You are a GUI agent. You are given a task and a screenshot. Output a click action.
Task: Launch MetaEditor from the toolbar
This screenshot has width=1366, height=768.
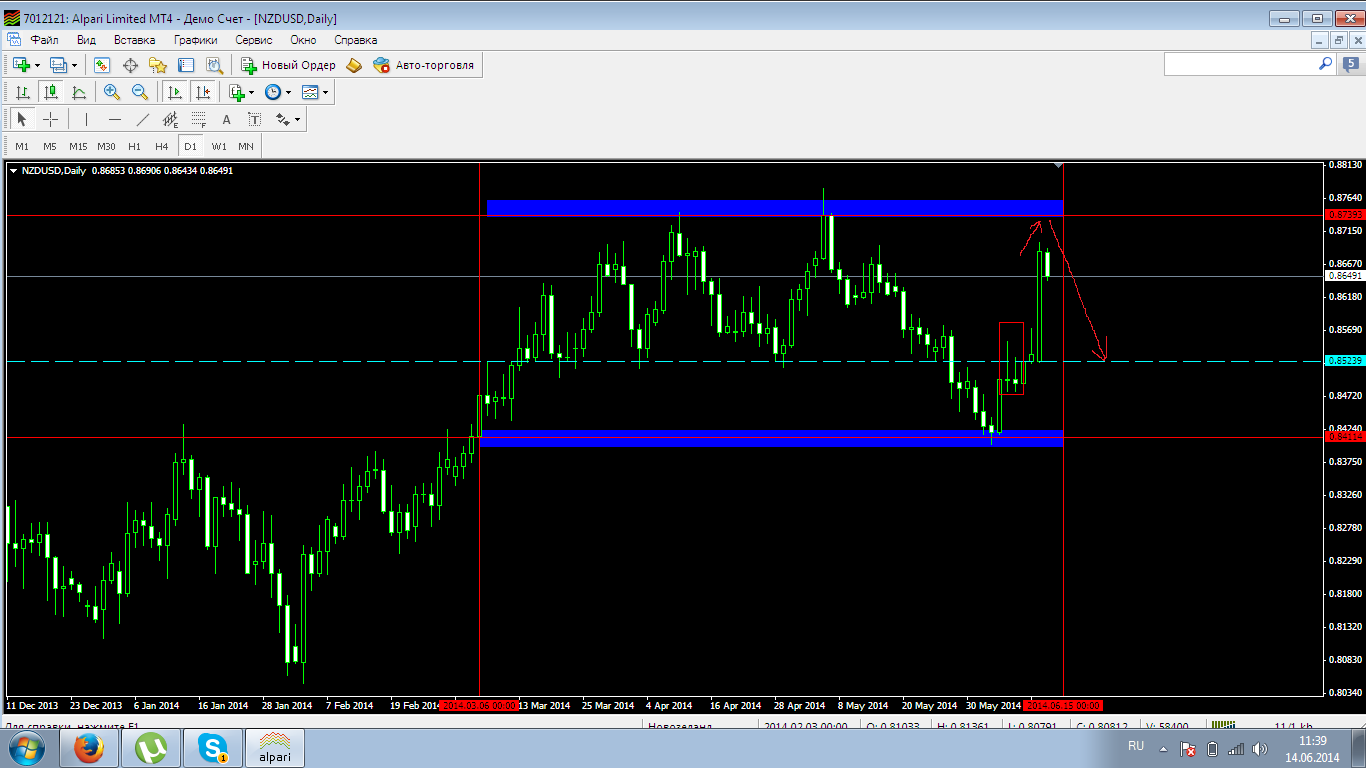coord(353,65)
